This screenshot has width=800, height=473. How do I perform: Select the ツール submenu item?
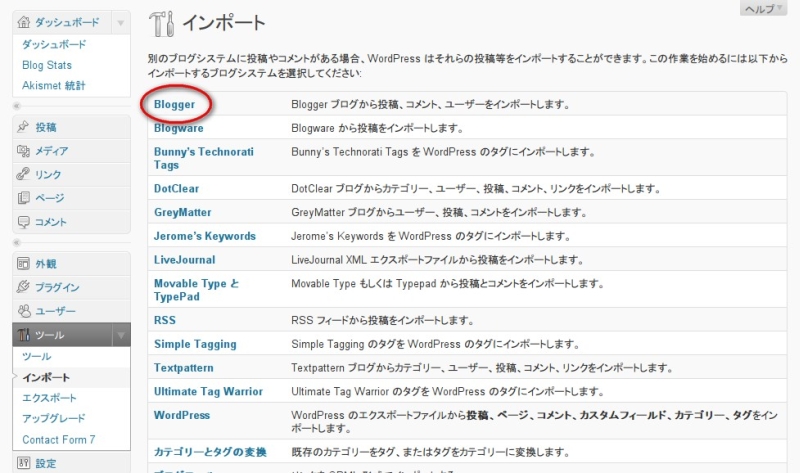[37, 356]
